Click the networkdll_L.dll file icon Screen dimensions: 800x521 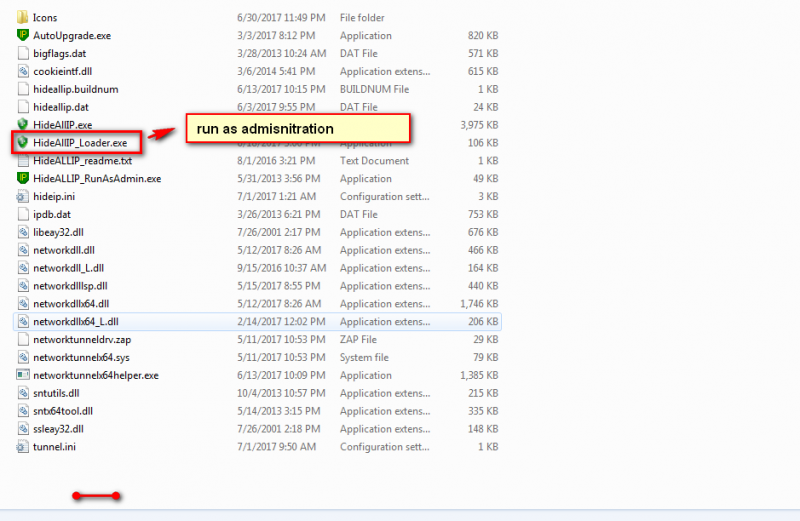(x=22, y=267)
